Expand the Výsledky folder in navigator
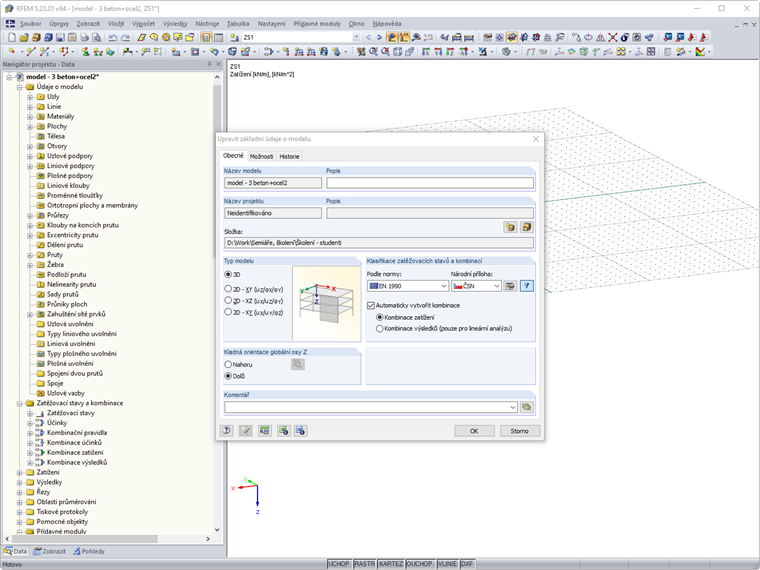Viewport: 760px width, 570px height. pyautogui.click(x=19, y=482)
